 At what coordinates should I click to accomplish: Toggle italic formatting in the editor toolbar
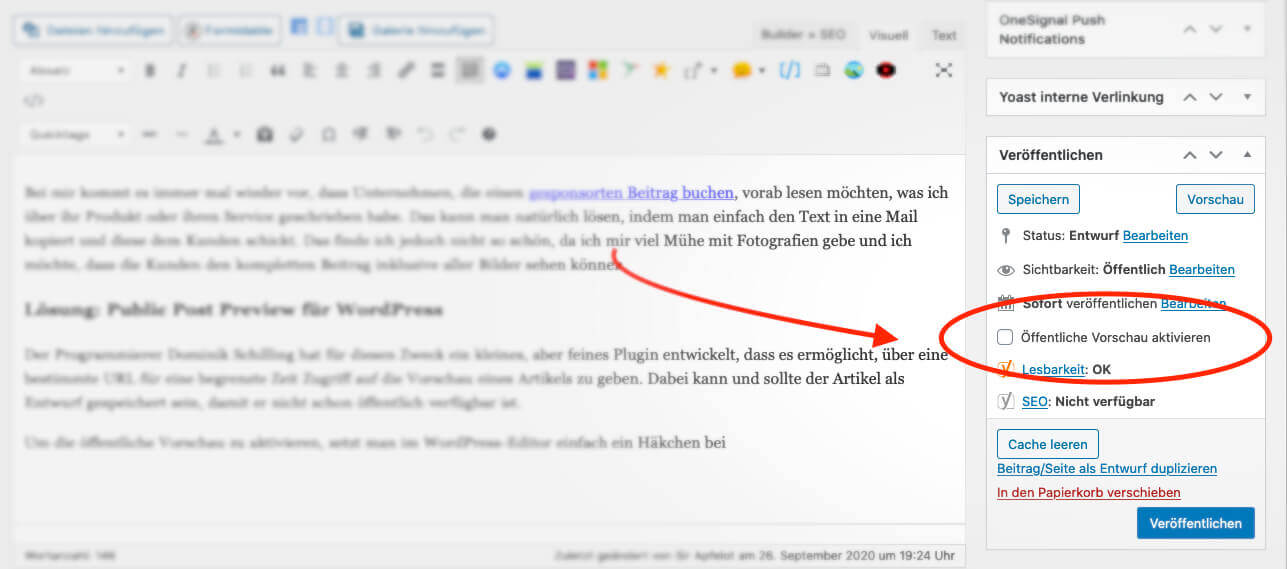[182, 70]
